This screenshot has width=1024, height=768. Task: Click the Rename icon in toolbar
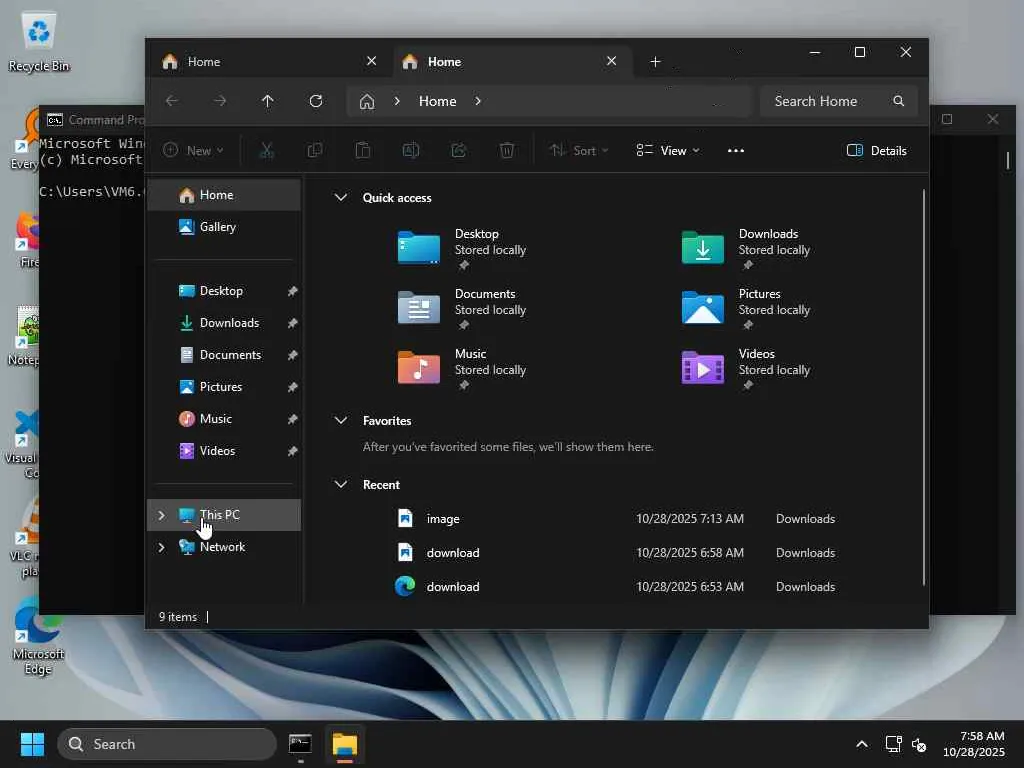(411, 151)
